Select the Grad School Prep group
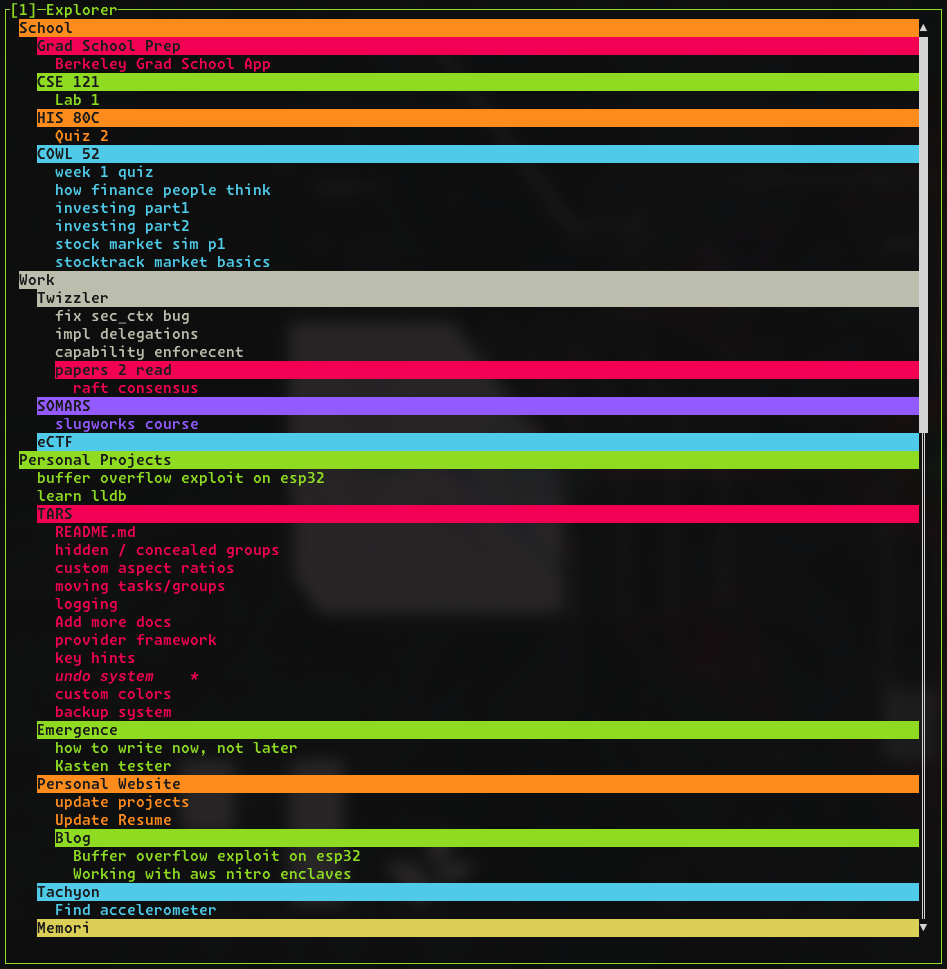This screenshot has height=969, width=947. pyautogui.click(x=478, y=46)
